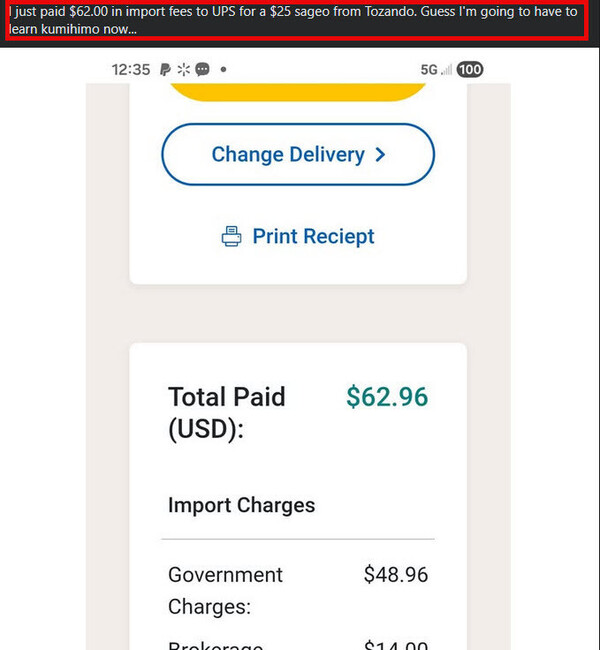Open the Print Reciept link
Screen dimensions: 600x650
(x=313, y=237)
